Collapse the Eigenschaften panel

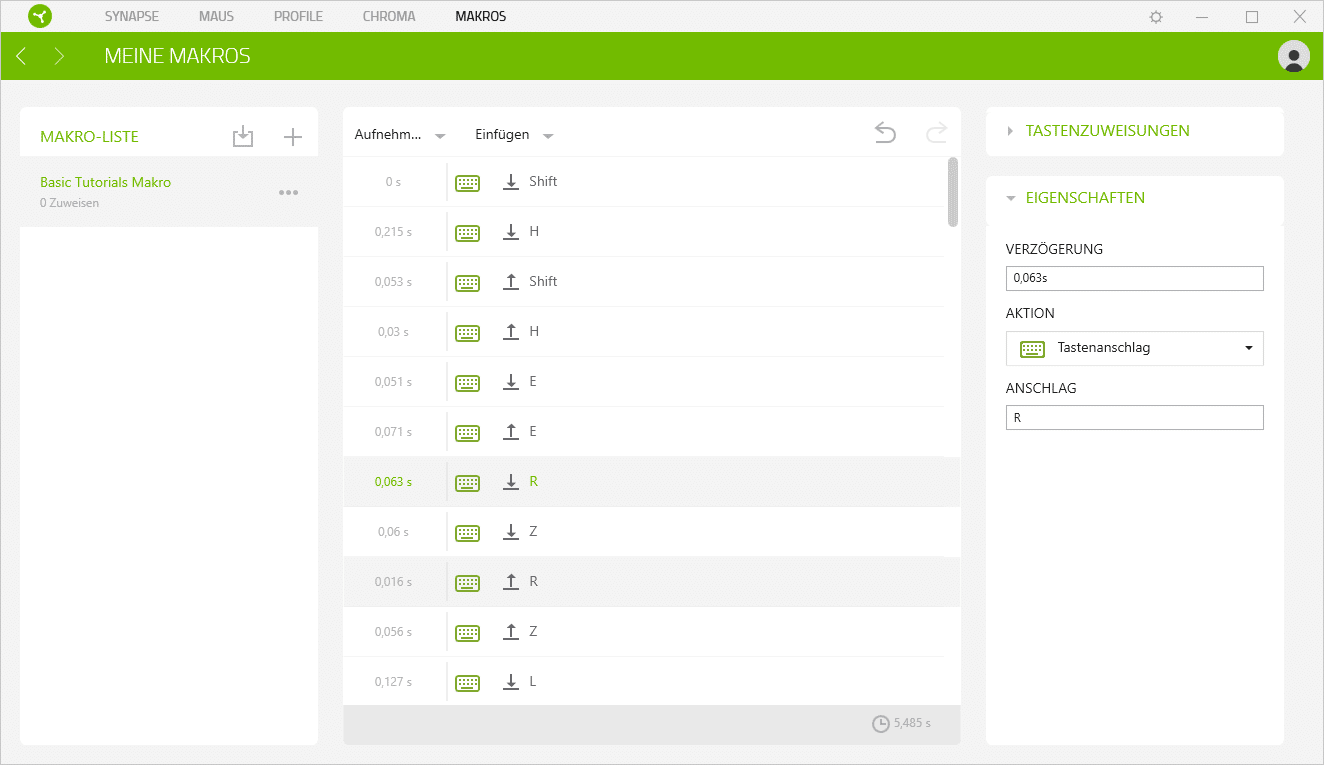coord(1085,198)
